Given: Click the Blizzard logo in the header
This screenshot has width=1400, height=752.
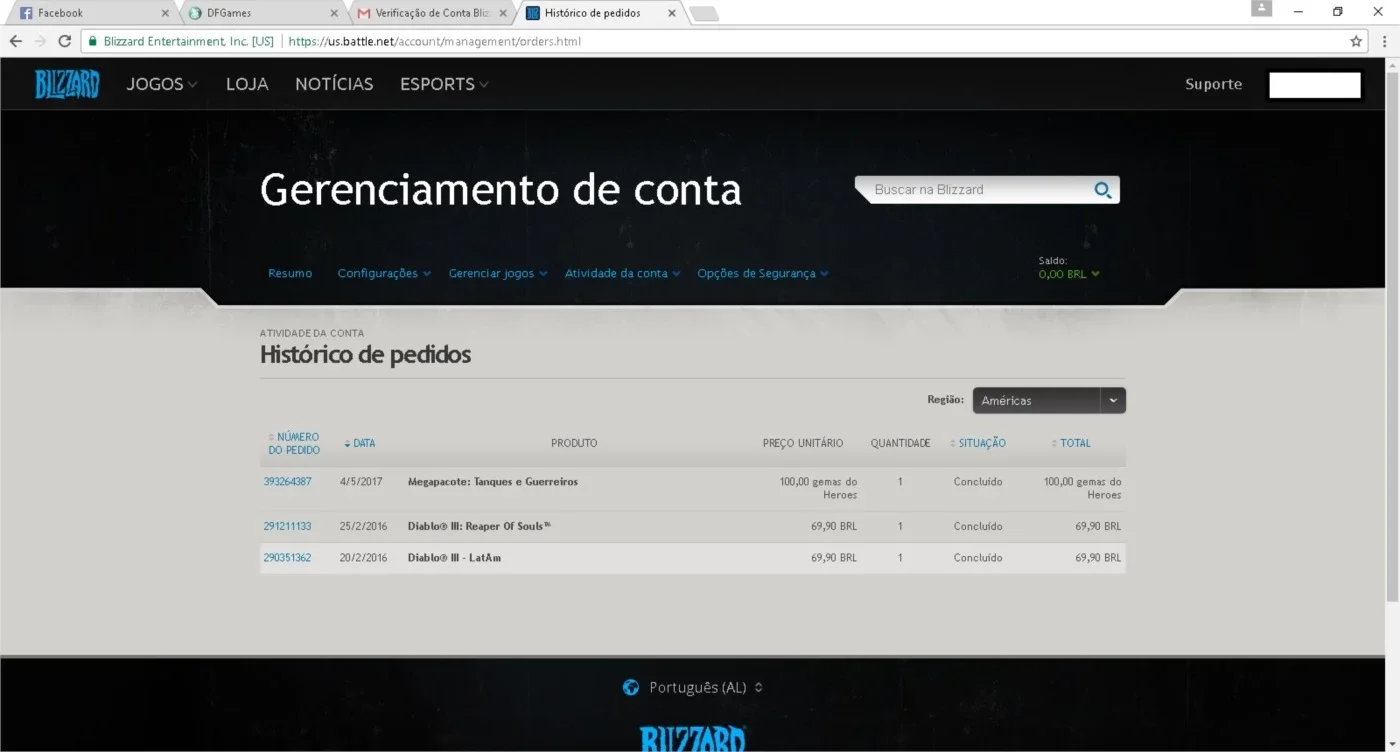Looking at the screenshot, I should coord(67,84).
